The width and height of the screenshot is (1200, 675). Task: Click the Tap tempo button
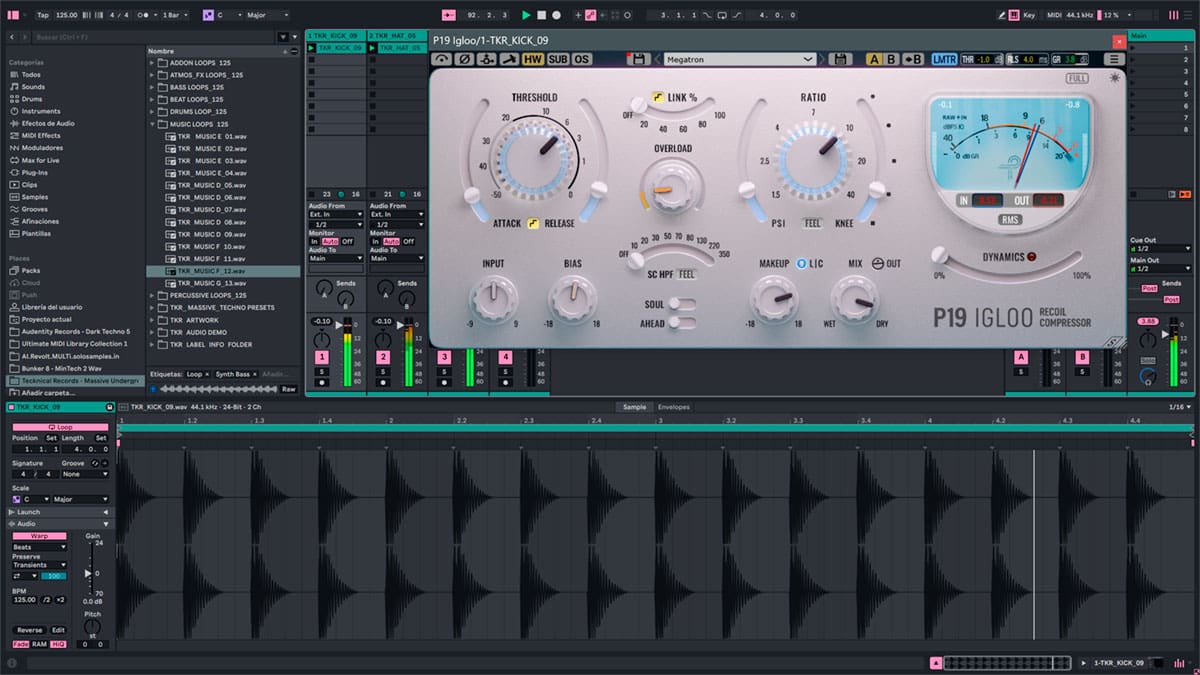(42, 15)
